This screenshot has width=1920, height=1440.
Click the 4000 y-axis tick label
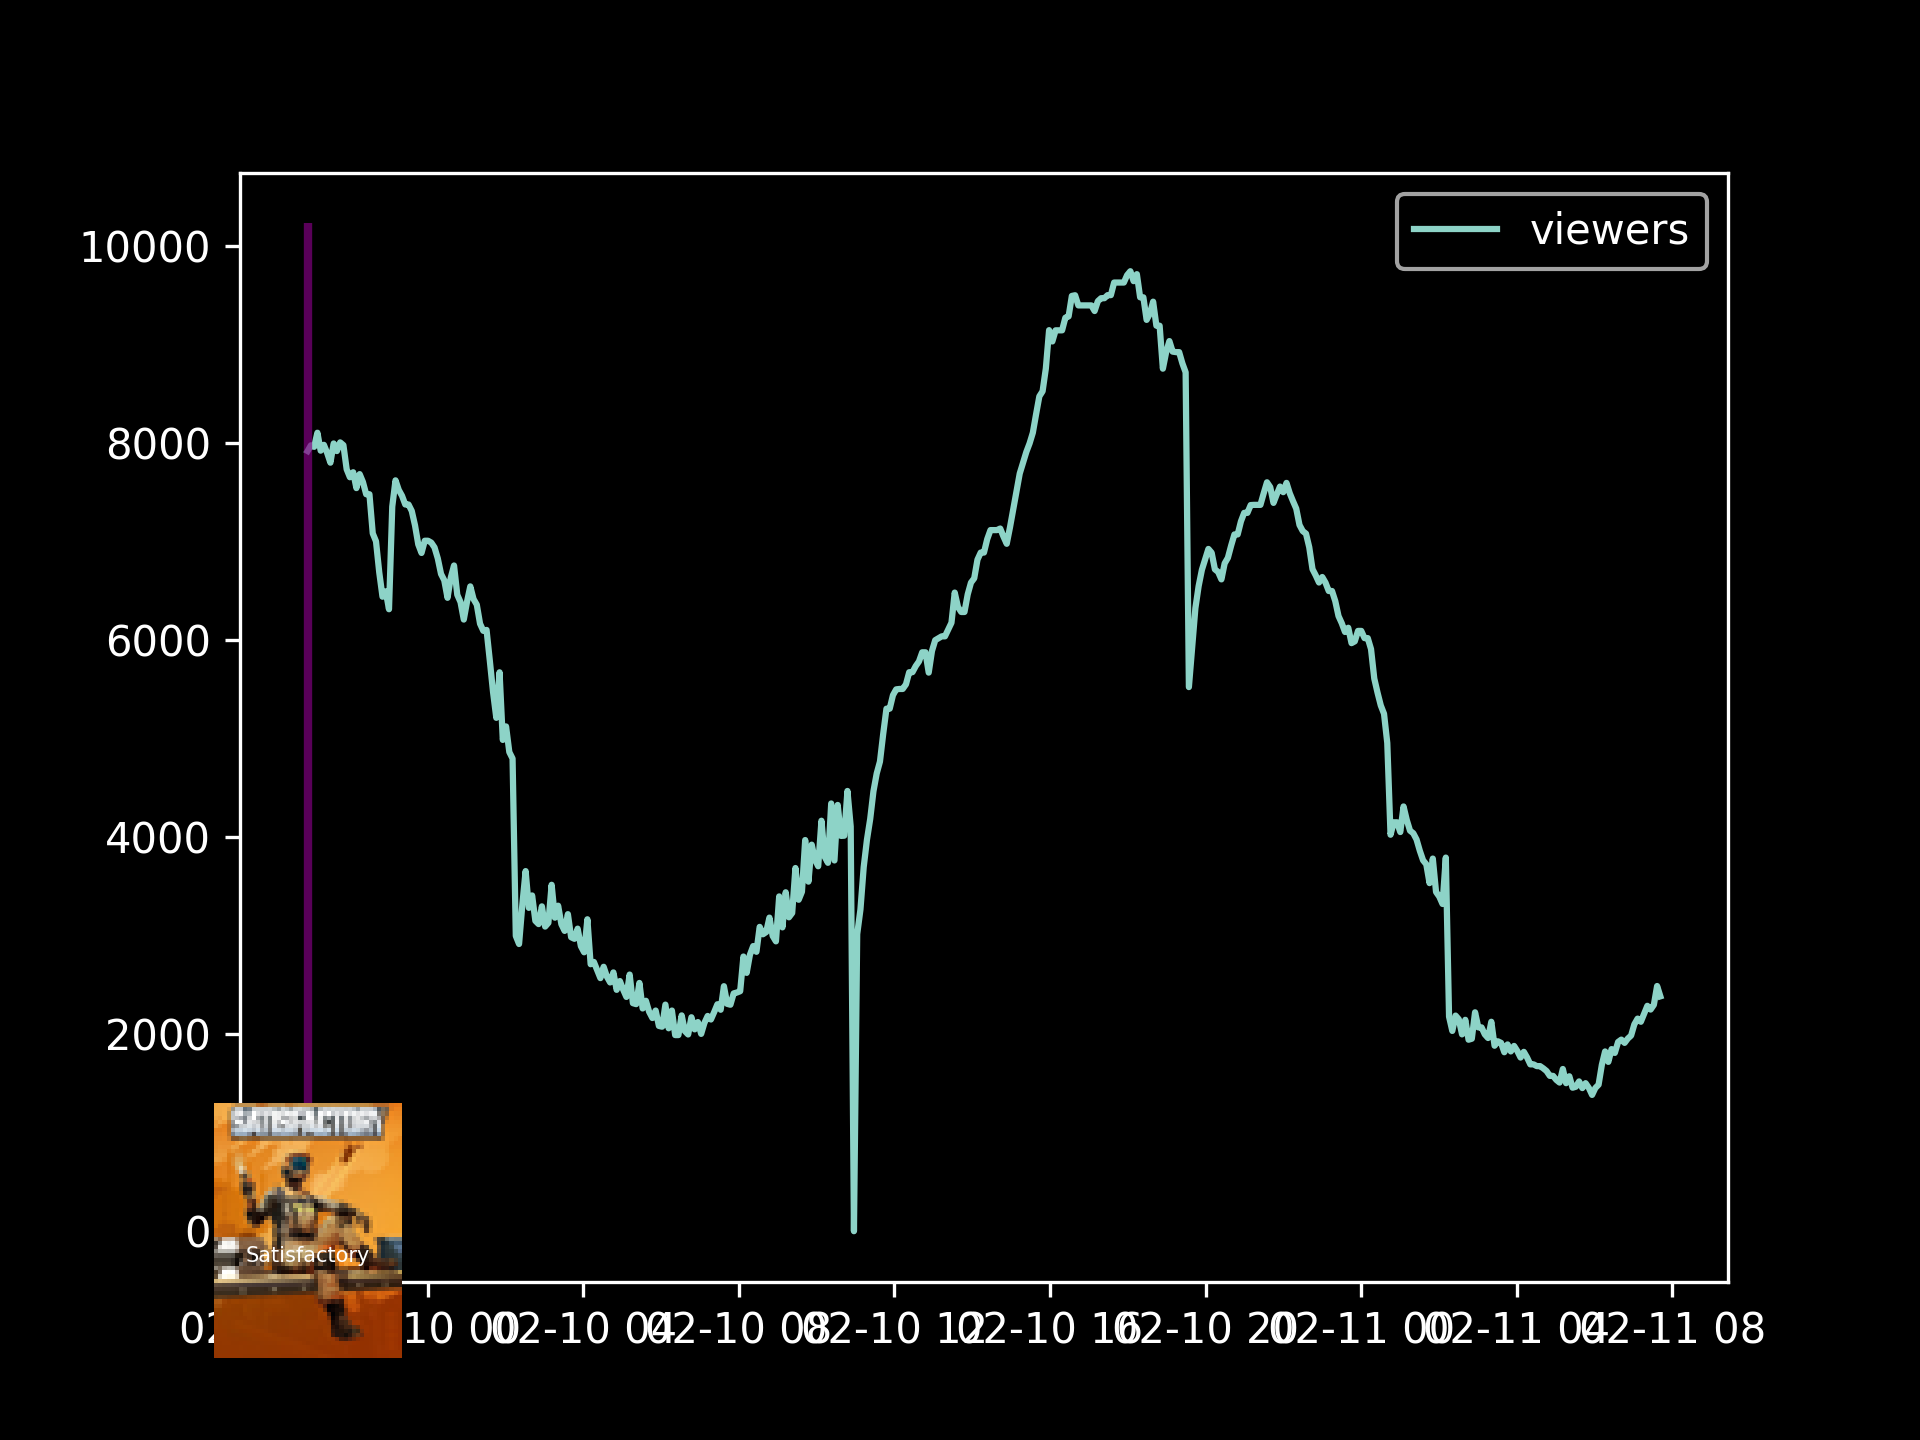coord(157,838)
